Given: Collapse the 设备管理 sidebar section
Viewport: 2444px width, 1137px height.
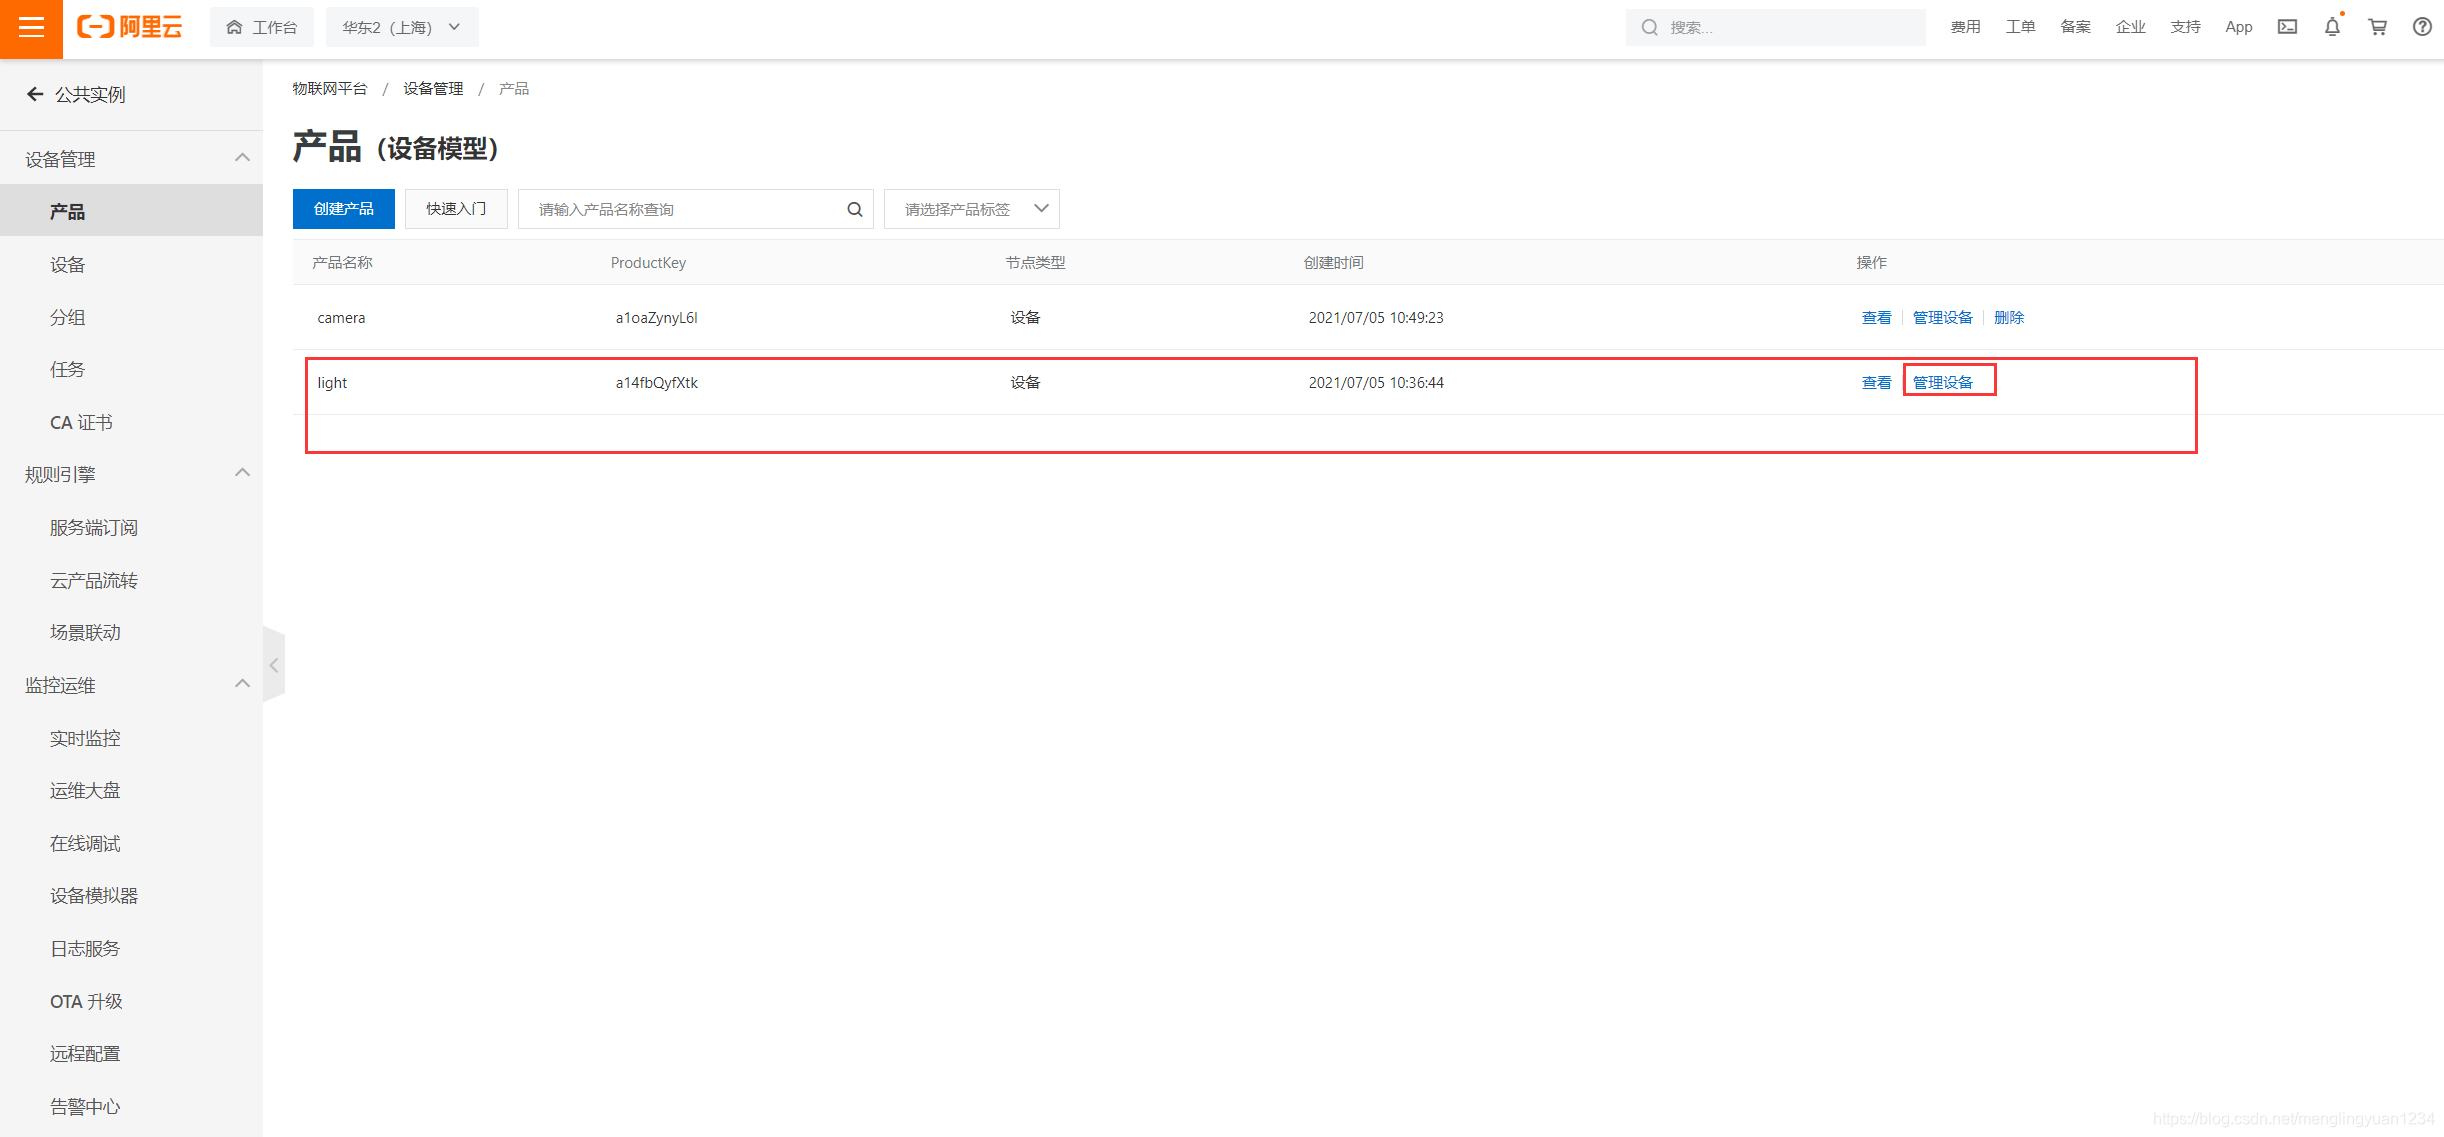Looking at the screenshot, I should tap(242, 158).
